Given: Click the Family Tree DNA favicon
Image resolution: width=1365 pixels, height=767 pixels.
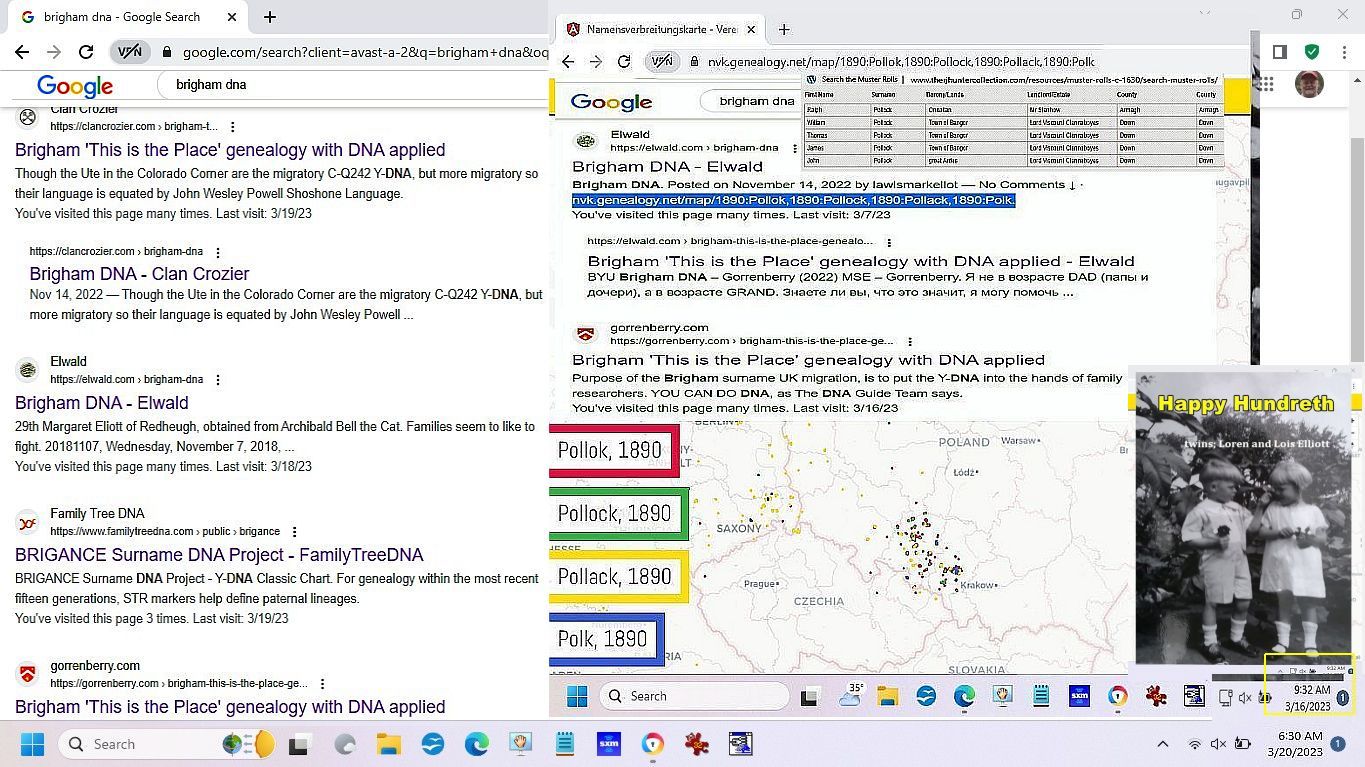Looking at the screenshot, I should pyautogui.click(x=28, y=522).
